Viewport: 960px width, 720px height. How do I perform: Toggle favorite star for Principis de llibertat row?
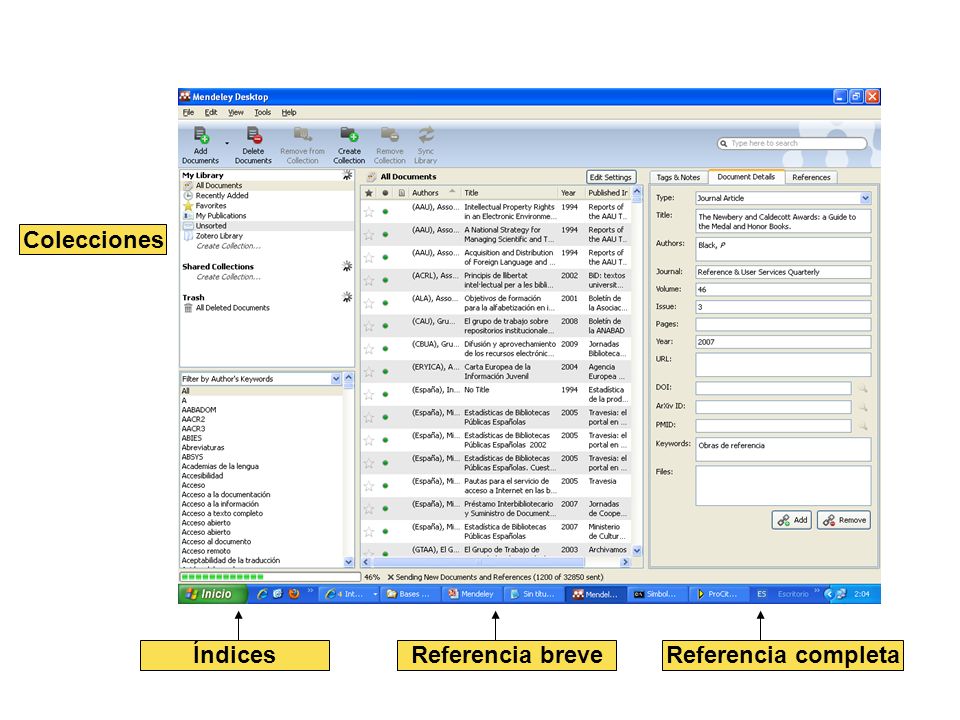369,280
